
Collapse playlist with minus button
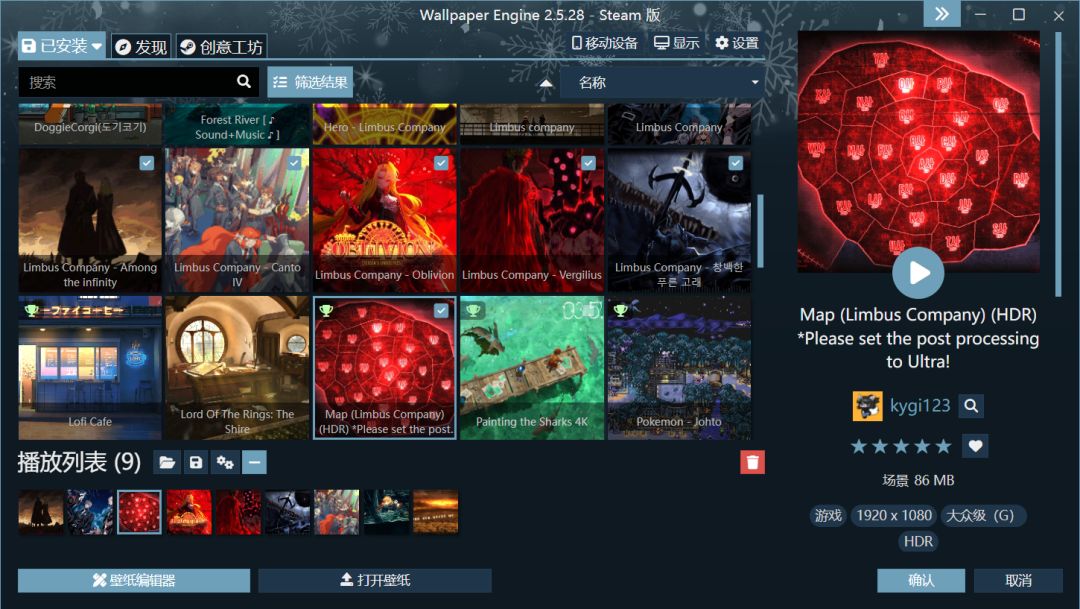pyautogui.click(x=253, y=462)
